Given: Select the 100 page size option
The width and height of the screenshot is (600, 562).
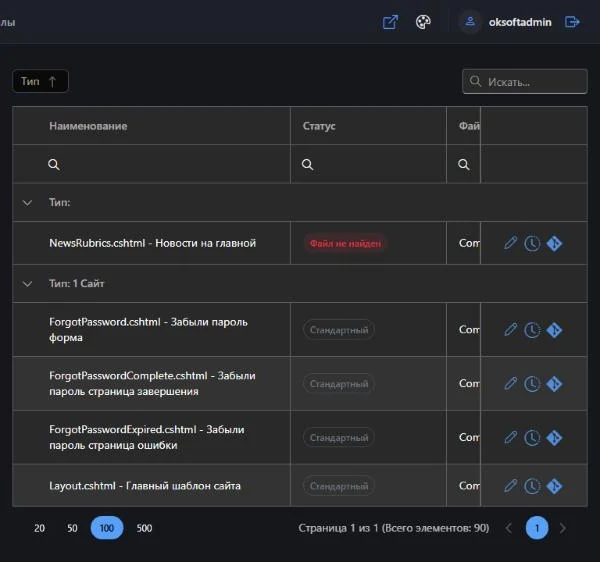Looking at the screenshot, I should click(107, 528).
